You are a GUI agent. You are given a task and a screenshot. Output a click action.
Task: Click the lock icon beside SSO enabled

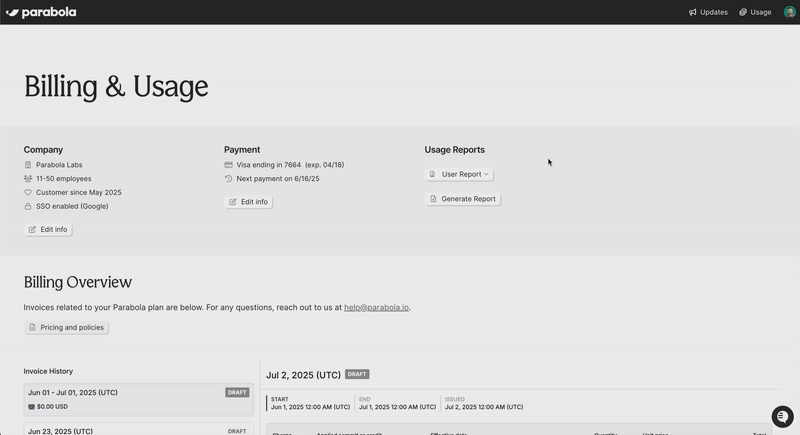click(x=28, y=206)
